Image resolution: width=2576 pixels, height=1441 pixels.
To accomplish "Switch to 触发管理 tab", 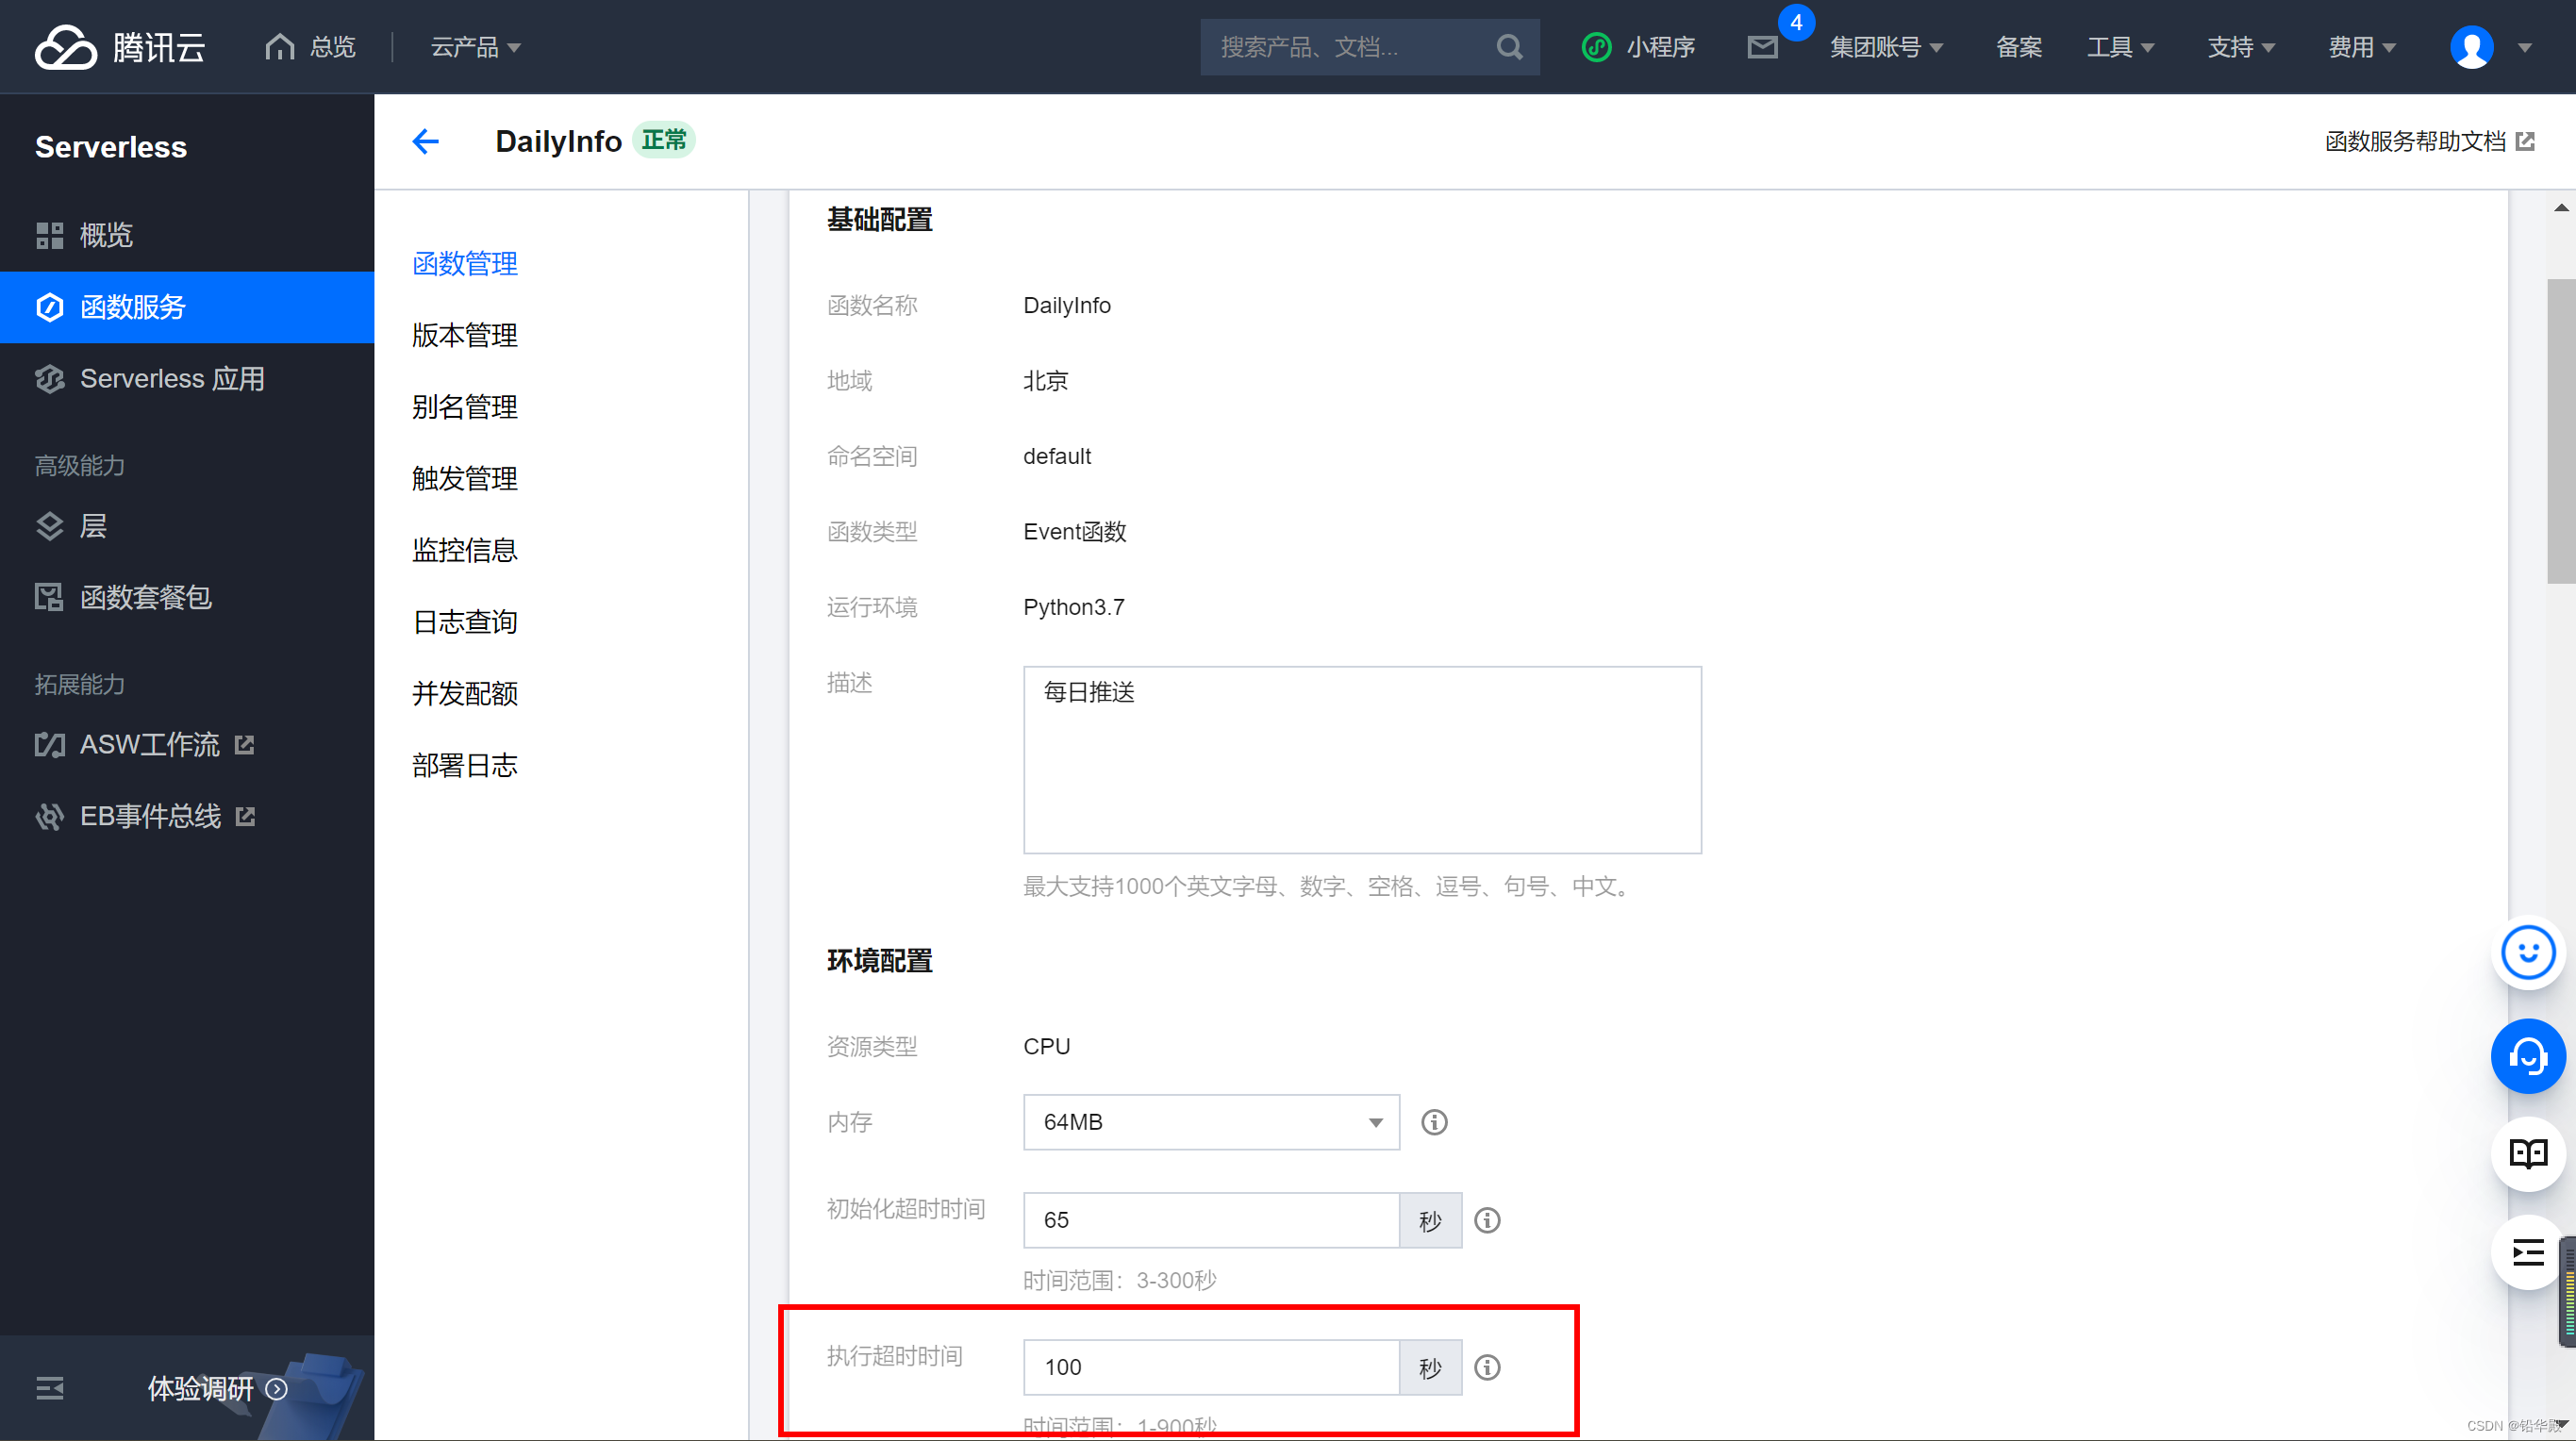I will 464,478.
